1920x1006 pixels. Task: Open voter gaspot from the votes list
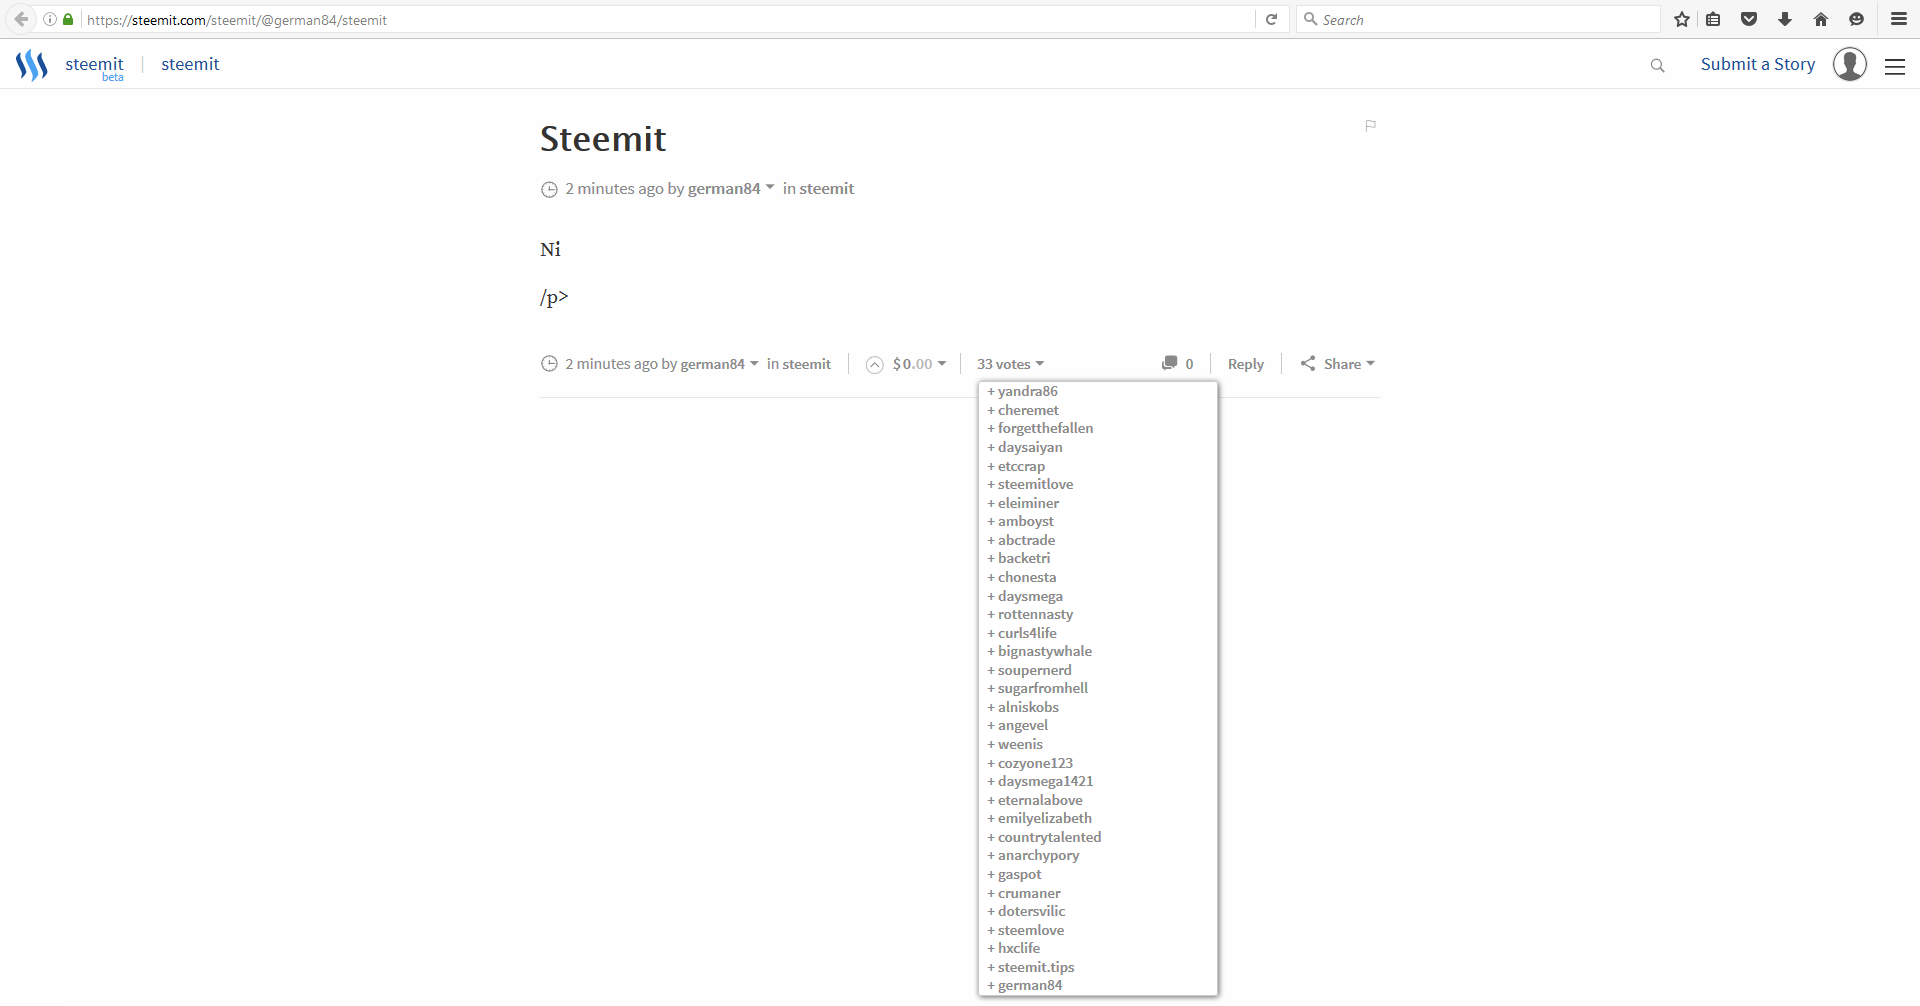tap(1019, 874)
